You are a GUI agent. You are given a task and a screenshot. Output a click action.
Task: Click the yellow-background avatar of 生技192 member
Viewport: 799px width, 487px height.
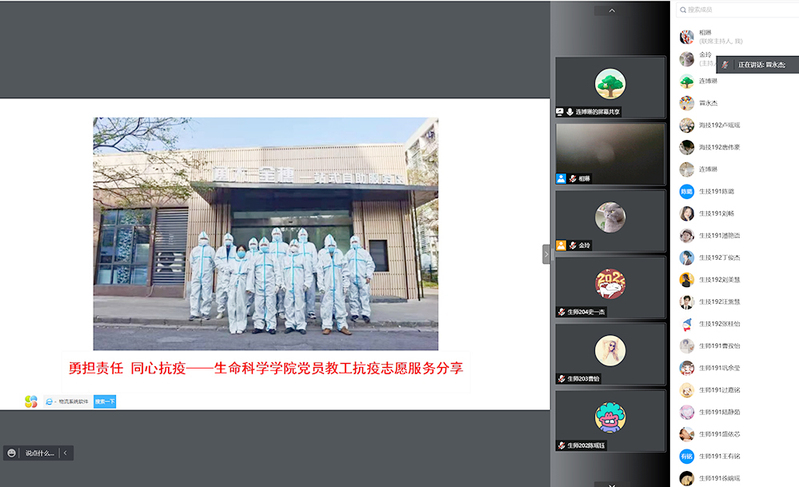[x=686, y=280]
